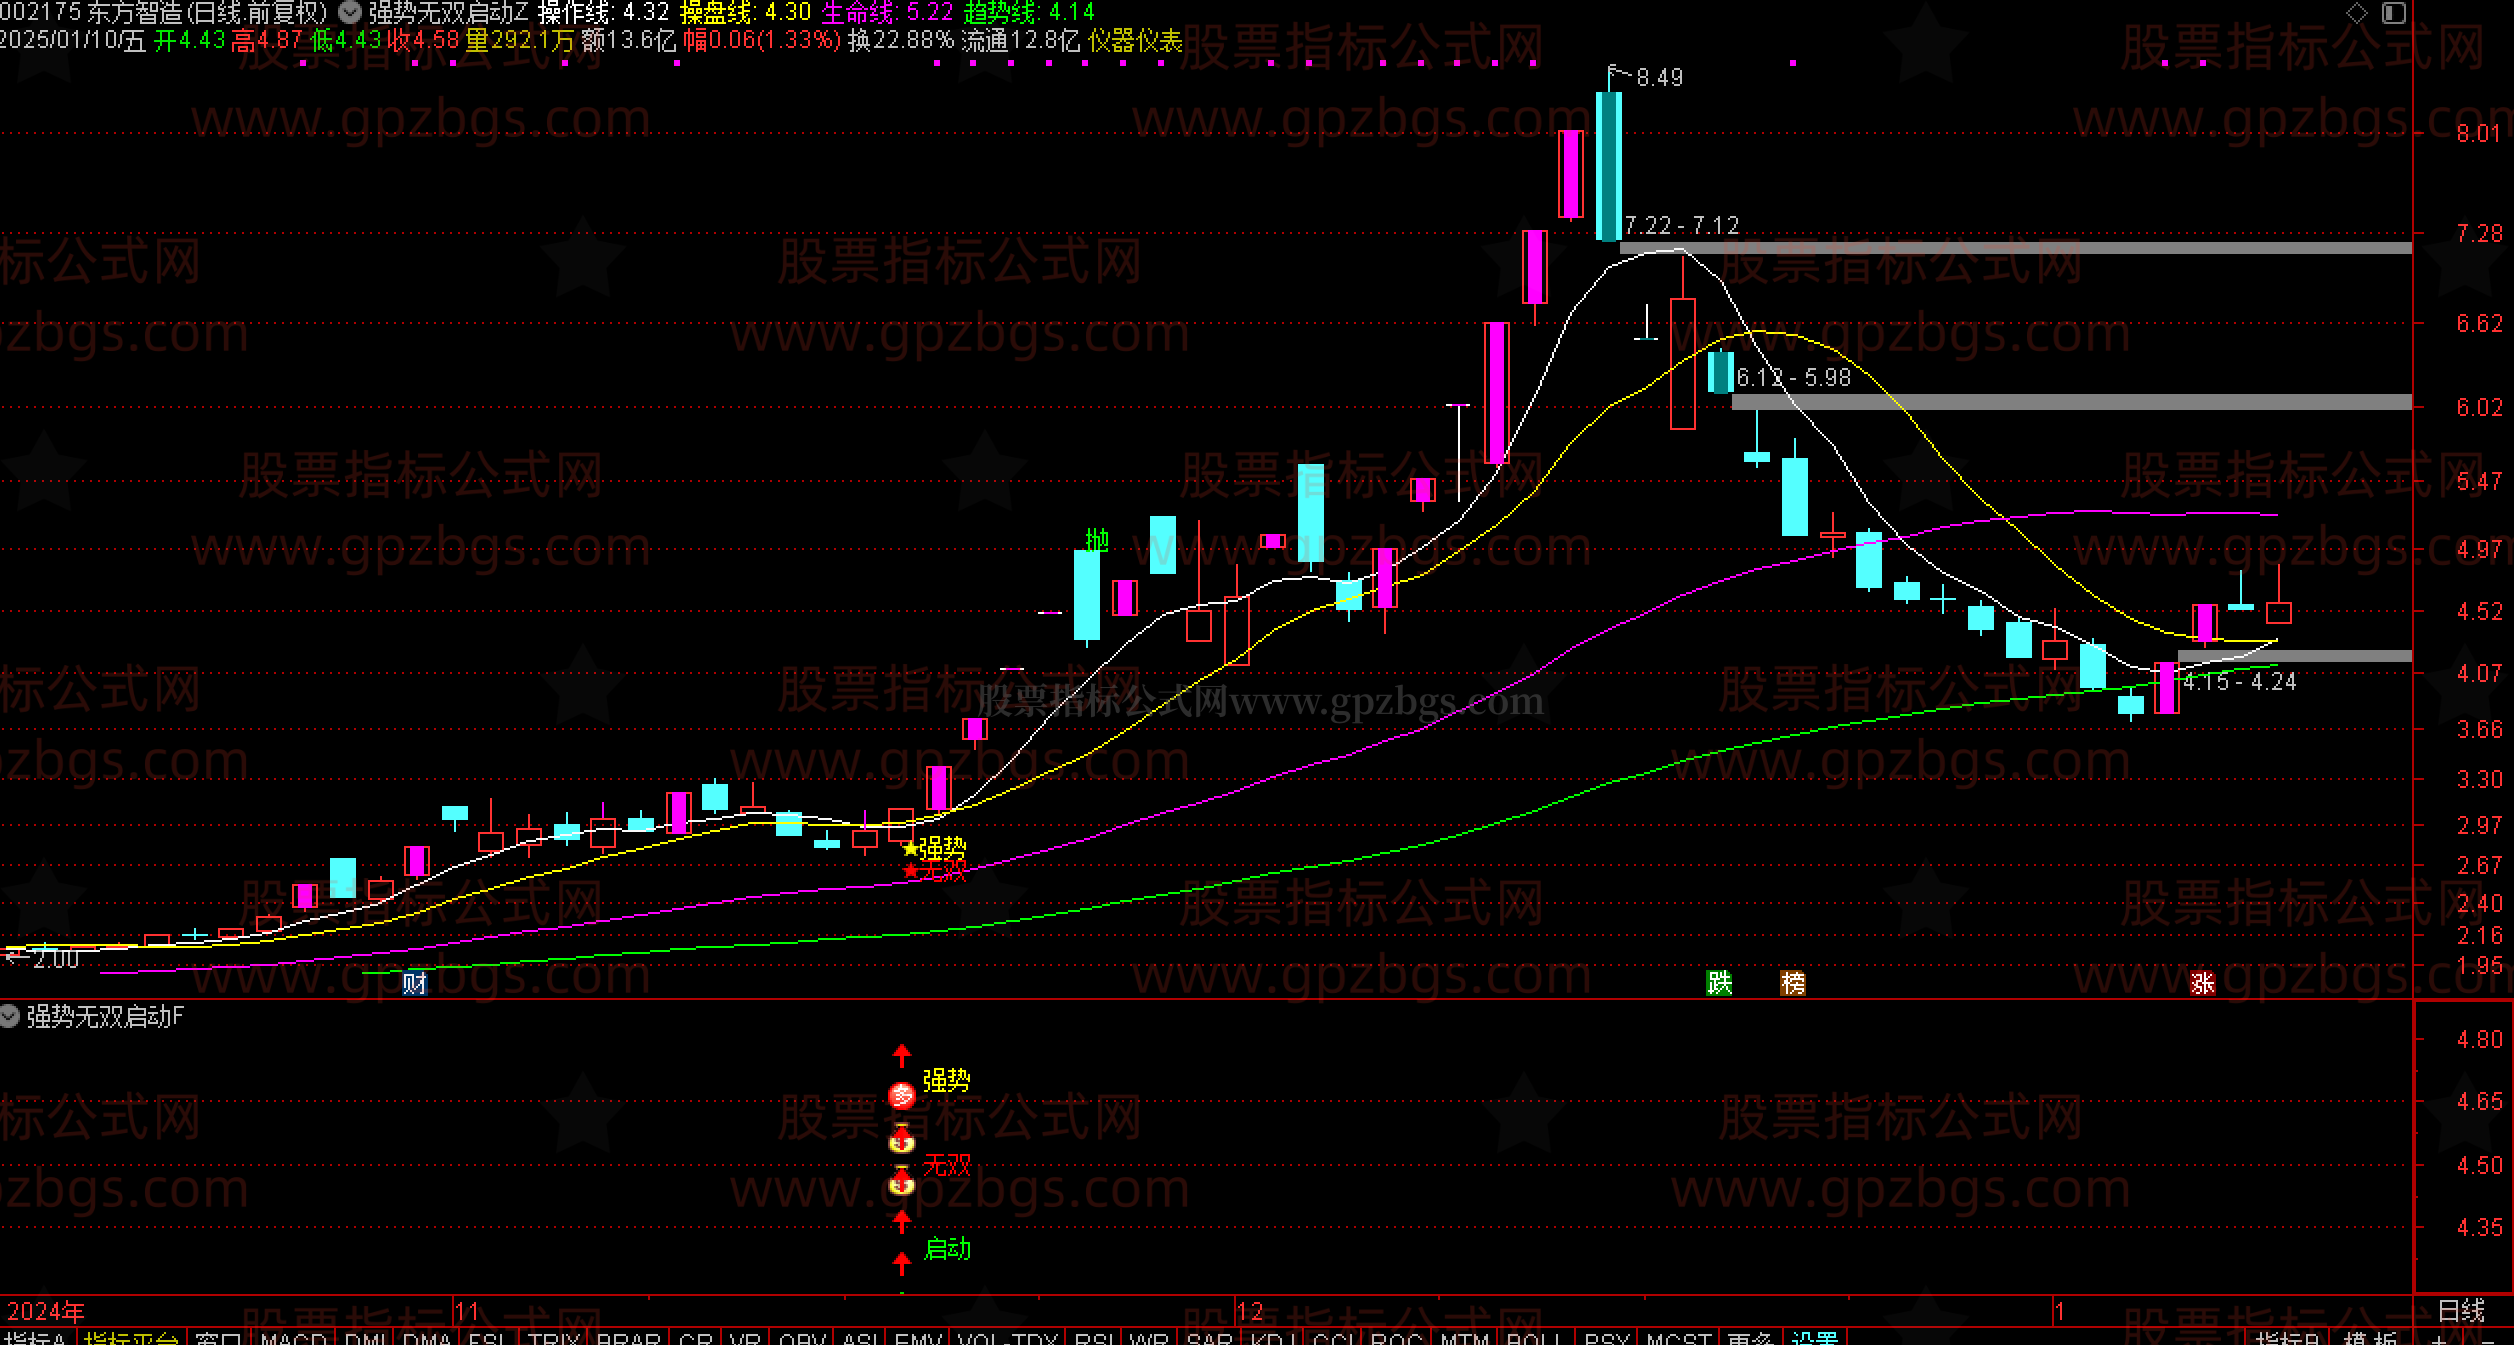Click the green 抛 sell signal label
Screen dimensions: 2514x1345
click(x=1097, y=541)
